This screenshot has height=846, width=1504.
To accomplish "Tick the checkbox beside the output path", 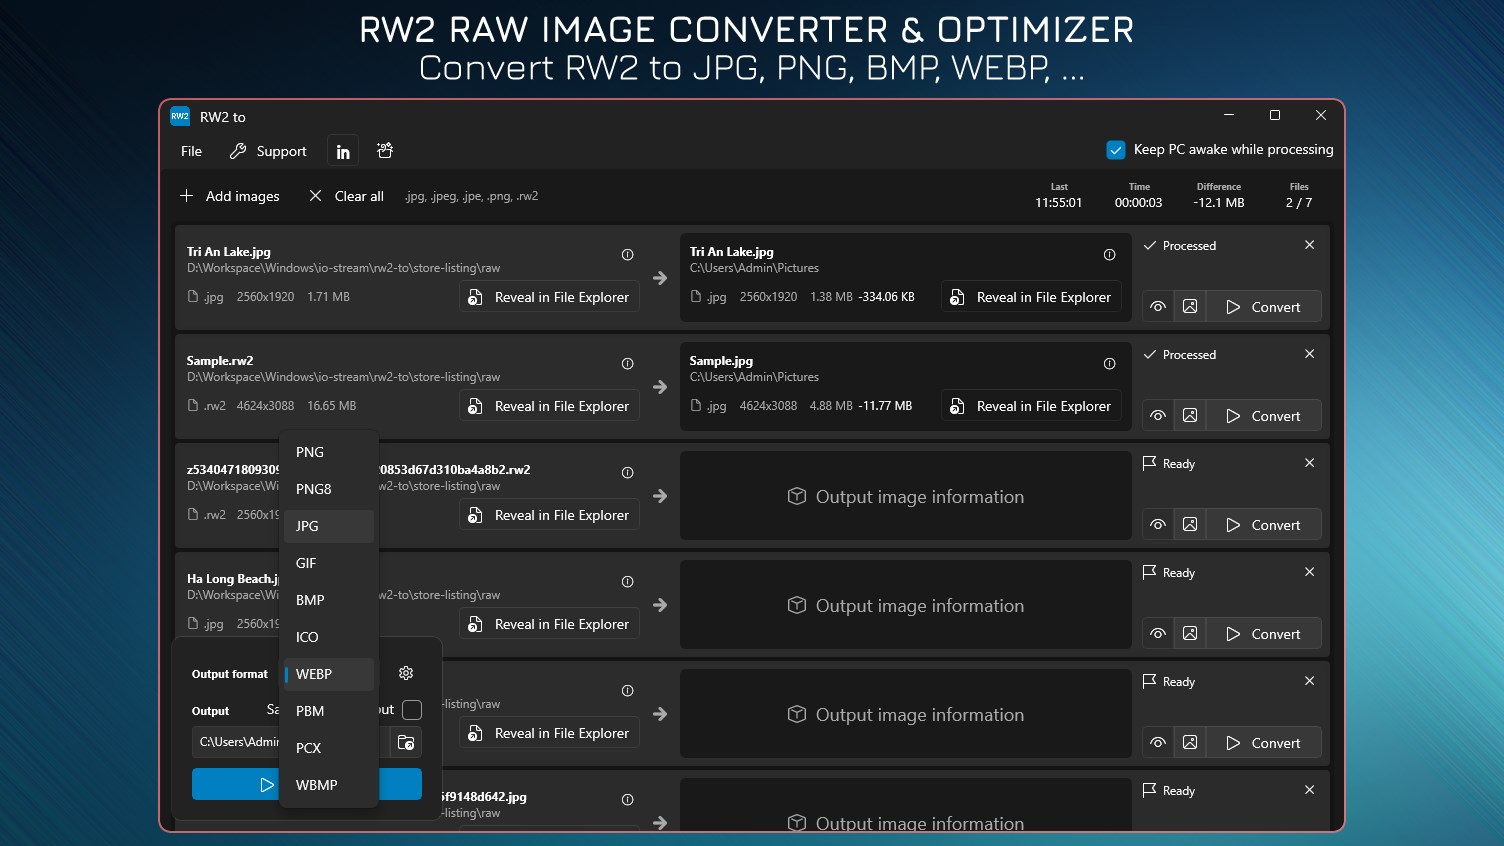I will [412, 710].
